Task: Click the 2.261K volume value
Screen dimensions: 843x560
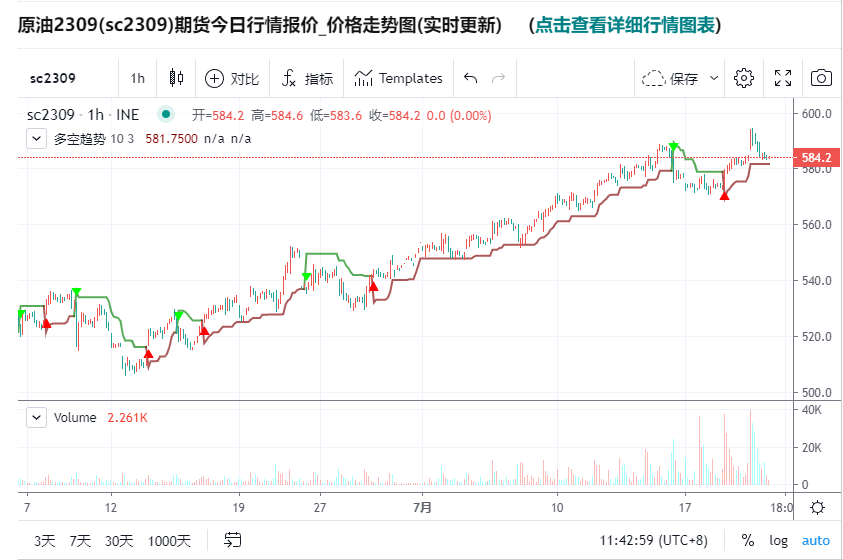Action: point(127,418)
